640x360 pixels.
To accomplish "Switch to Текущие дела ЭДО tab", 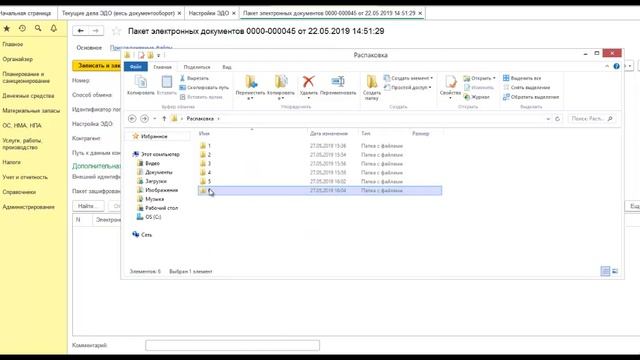I will [118, 13].
